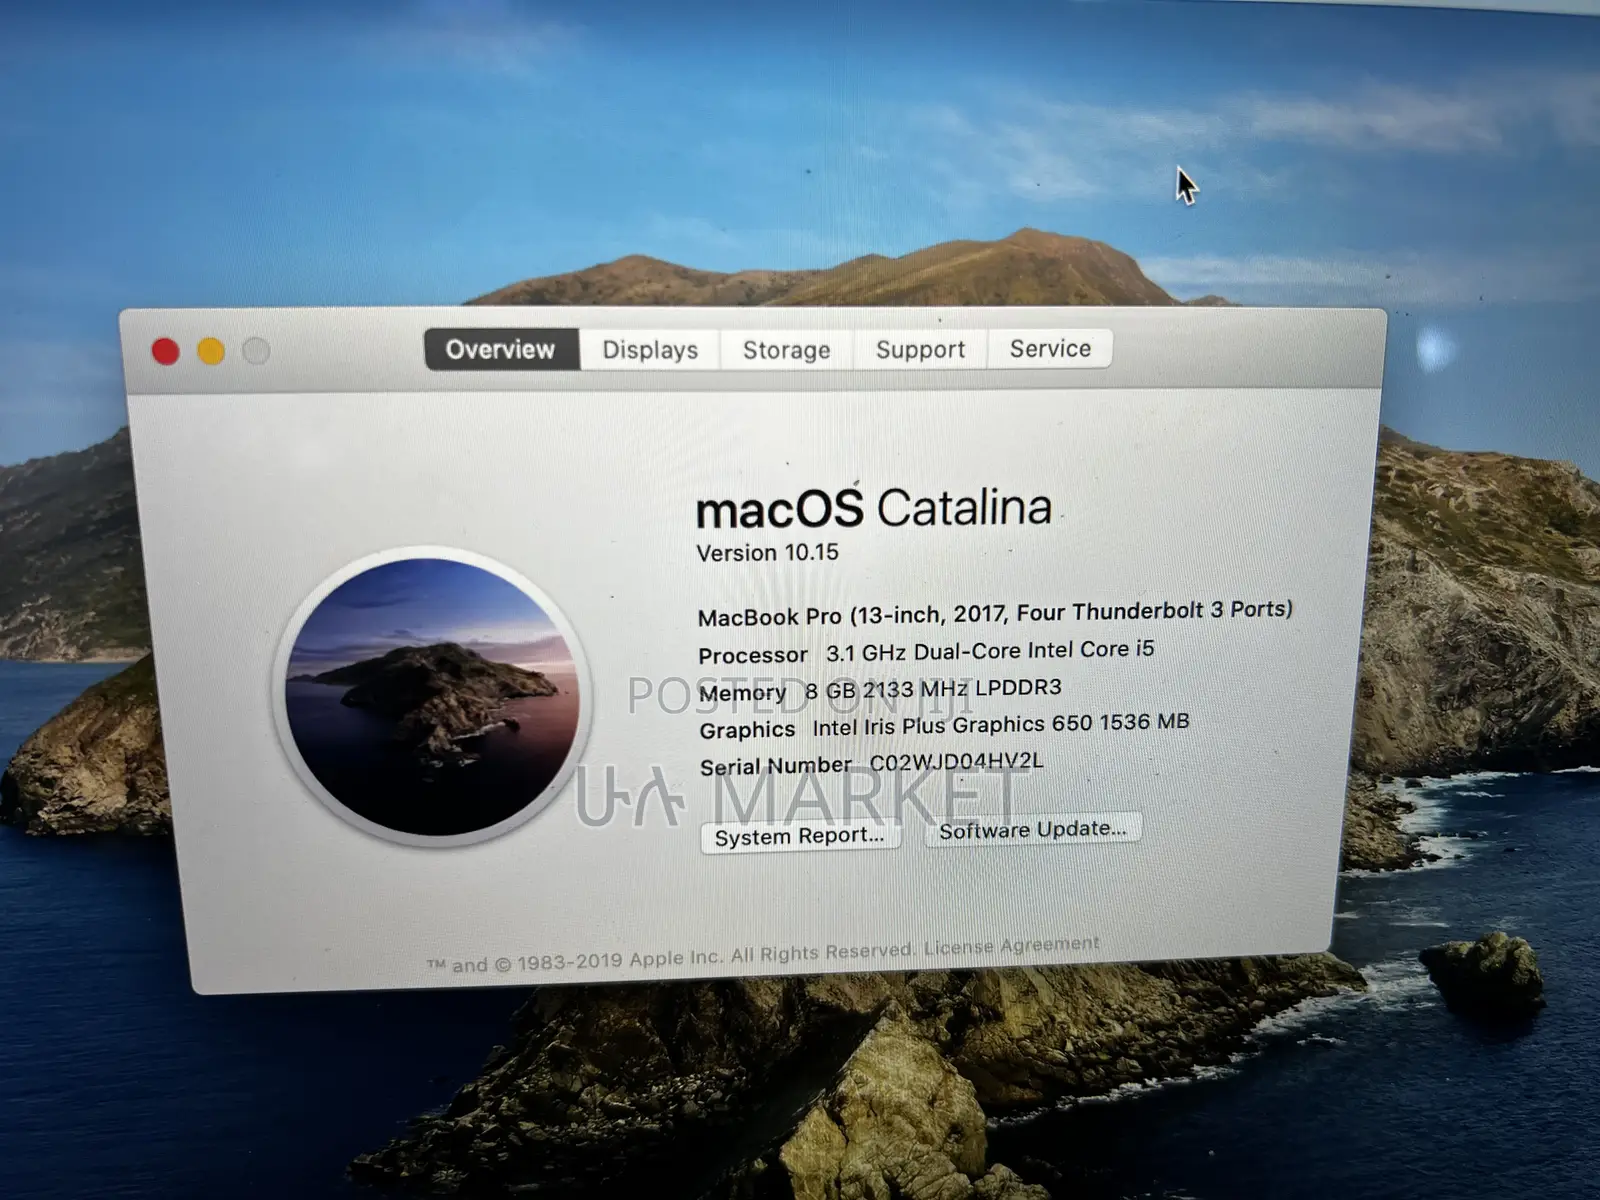
Task: Click the gray zoom window button
Action: pyautogui.click(x=256, y=351)
